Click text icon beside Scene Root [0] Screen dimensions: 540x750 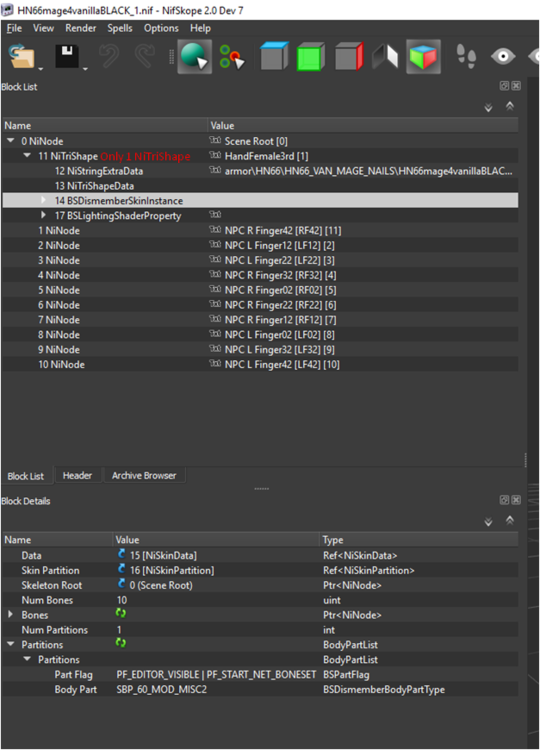click(x=215, y=140)
